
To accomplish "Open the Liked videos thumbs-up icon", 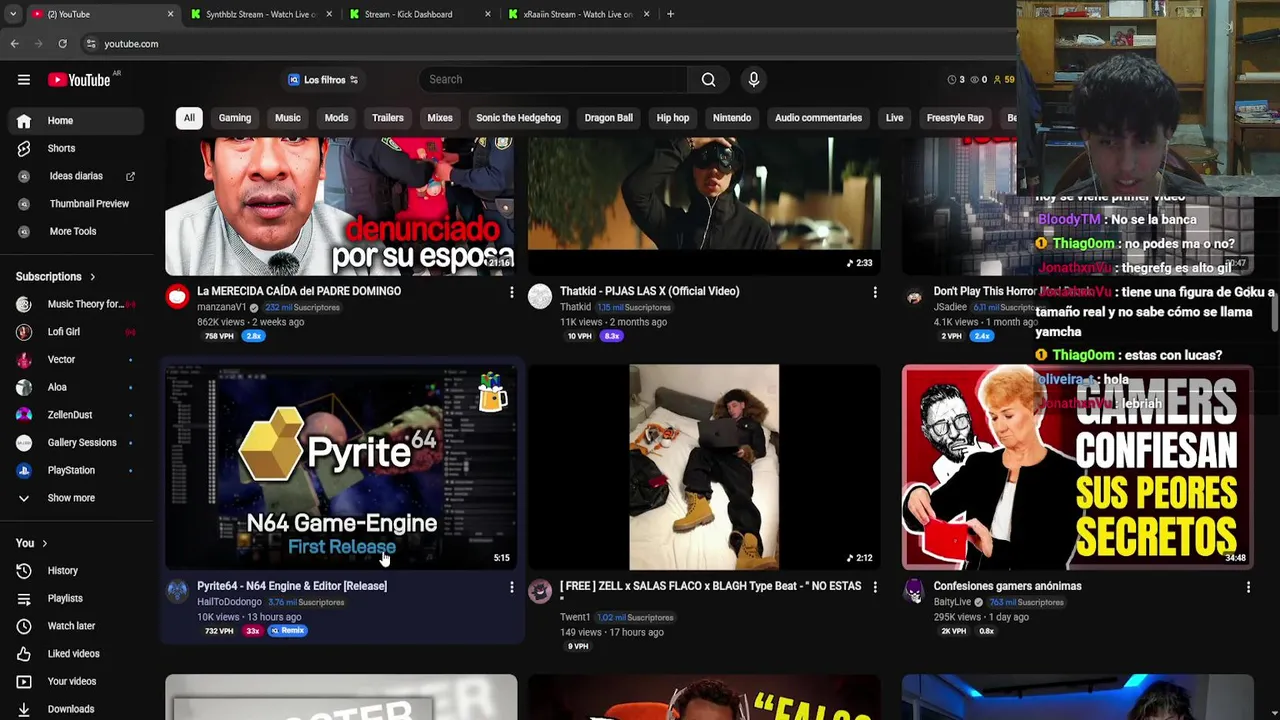I will pos(24,654).
